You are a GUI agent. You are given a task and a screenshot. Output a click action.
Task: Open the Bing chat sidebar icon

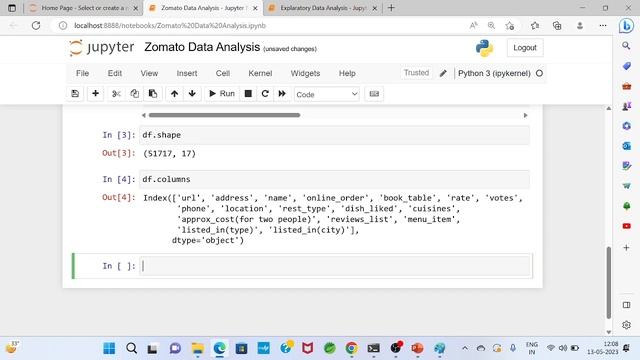click(626, 26)
